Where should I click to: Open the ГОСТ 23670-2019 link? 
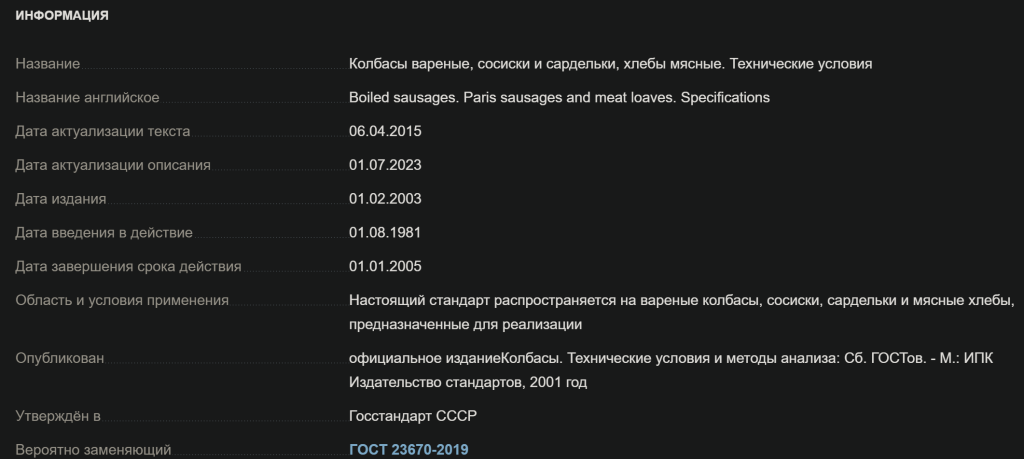point(408,449)
